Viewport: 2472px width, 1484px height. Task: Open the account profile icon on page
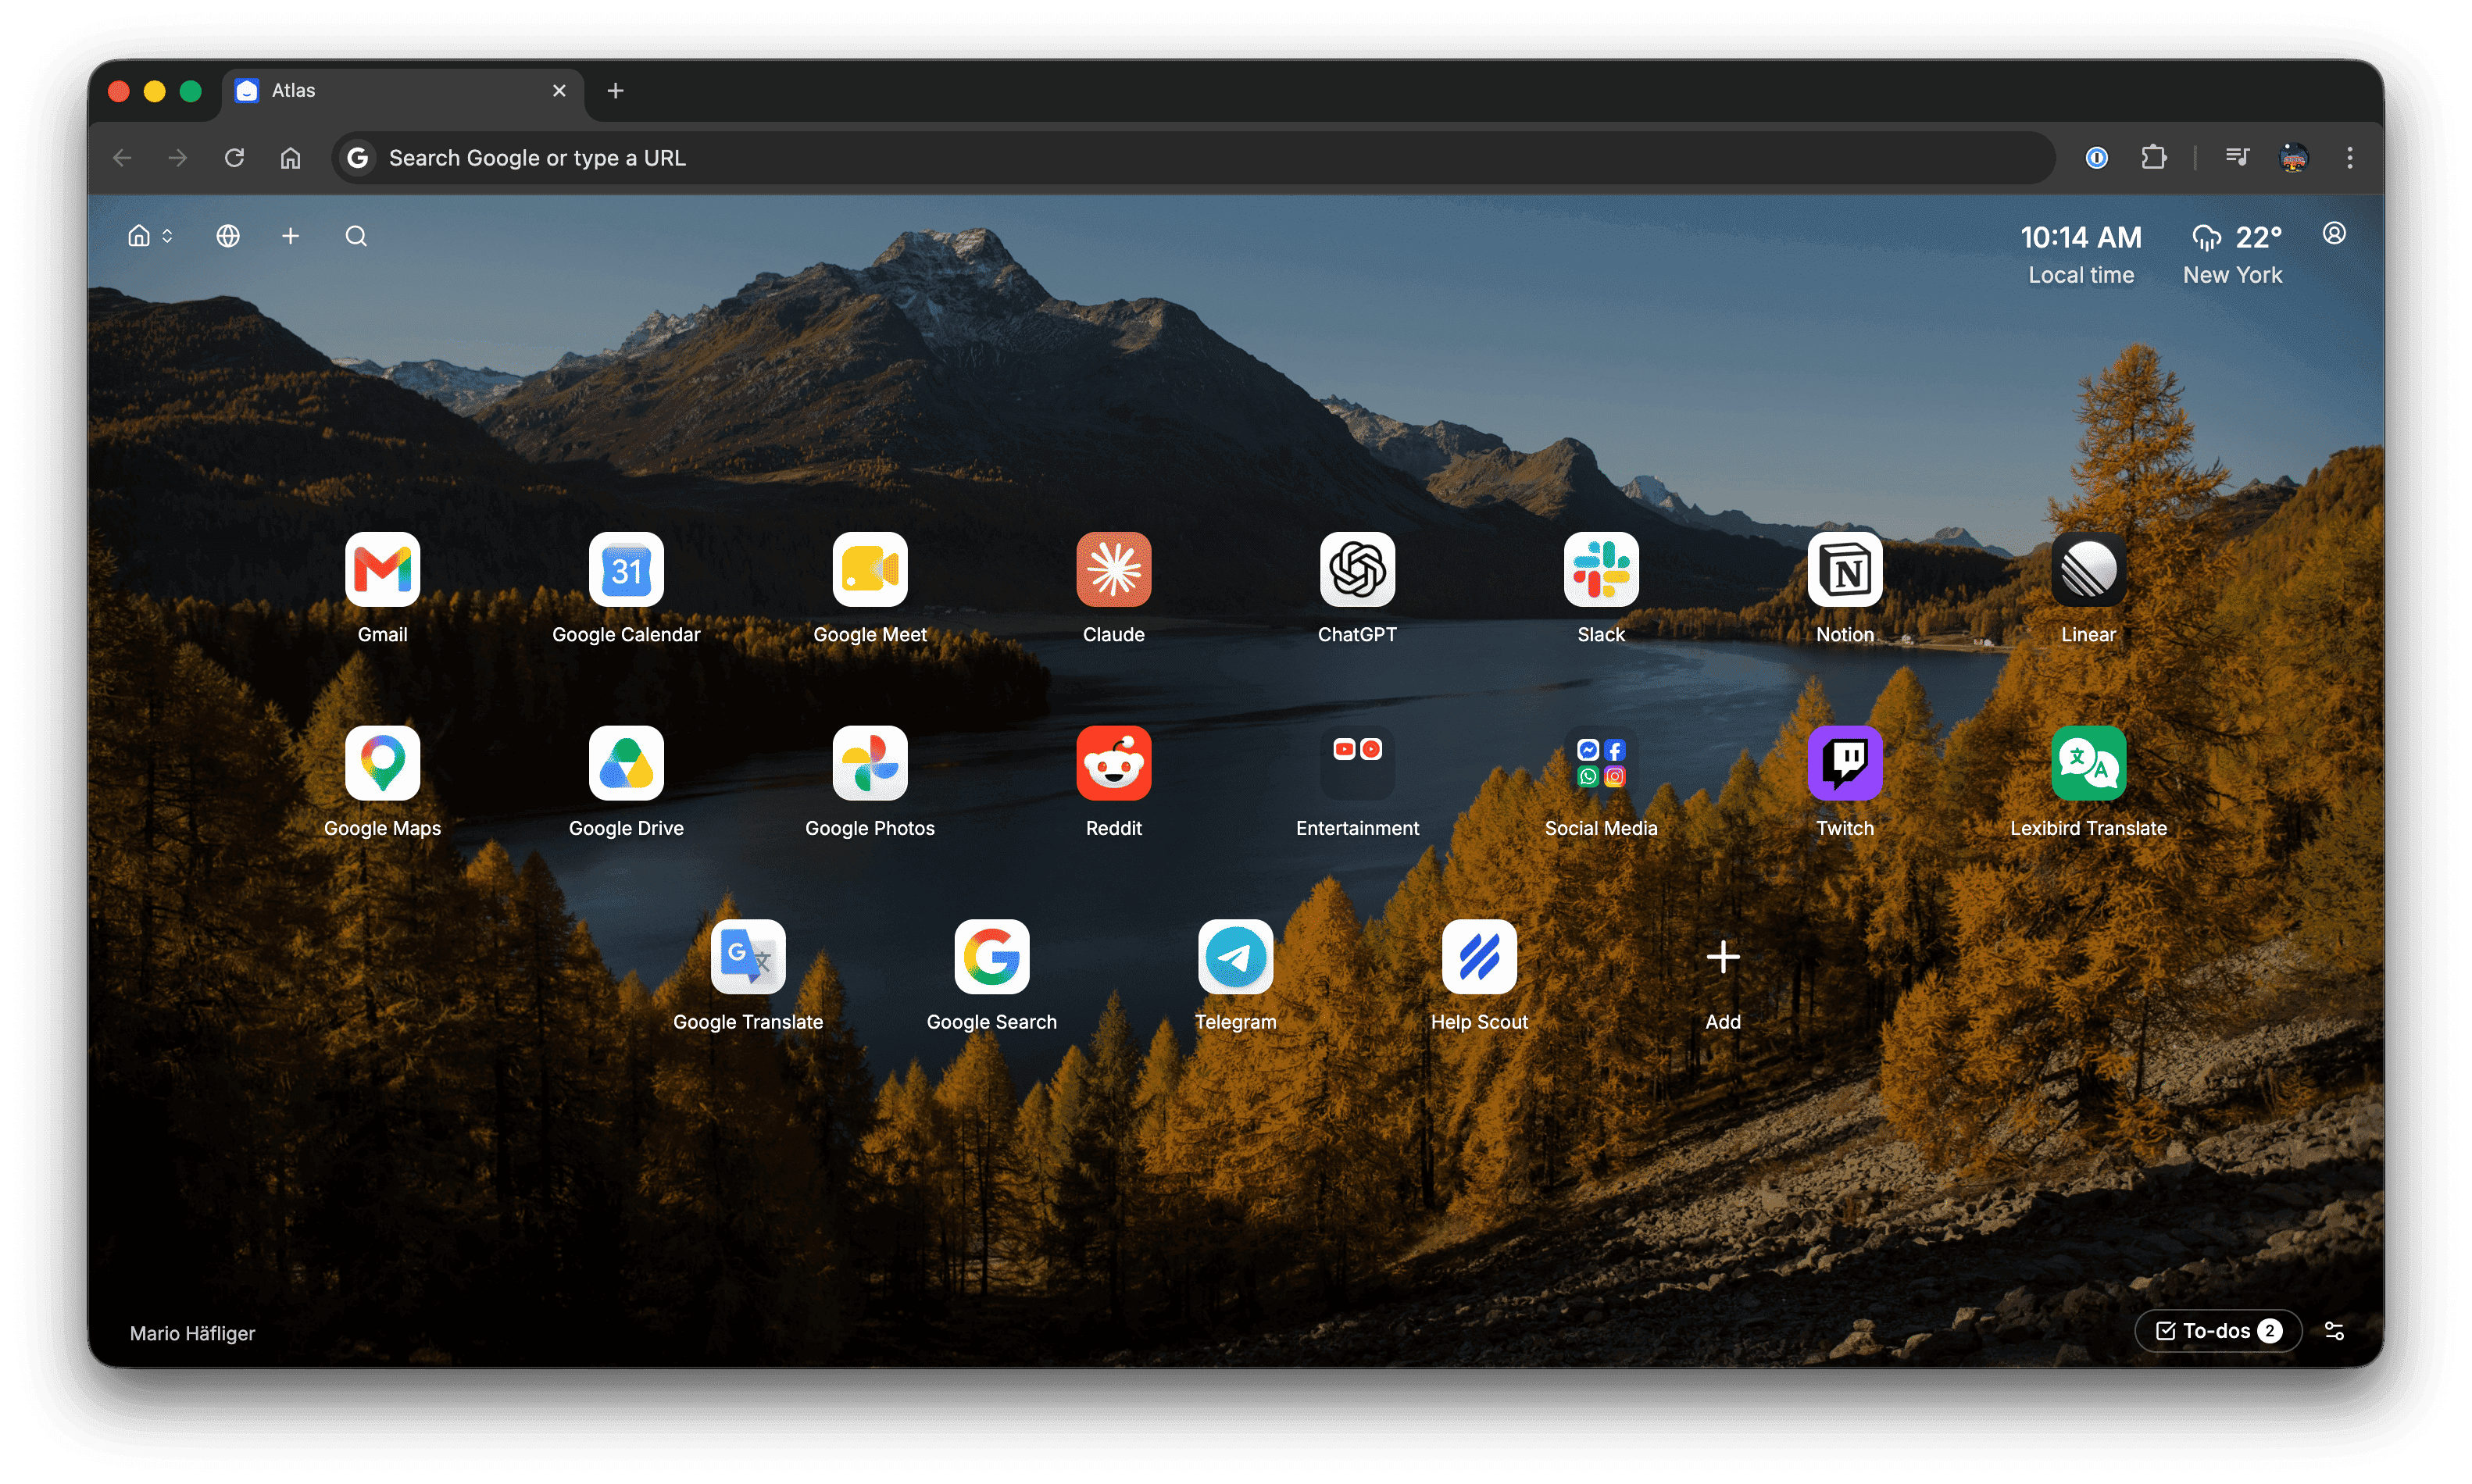[x=2333, y=234]
